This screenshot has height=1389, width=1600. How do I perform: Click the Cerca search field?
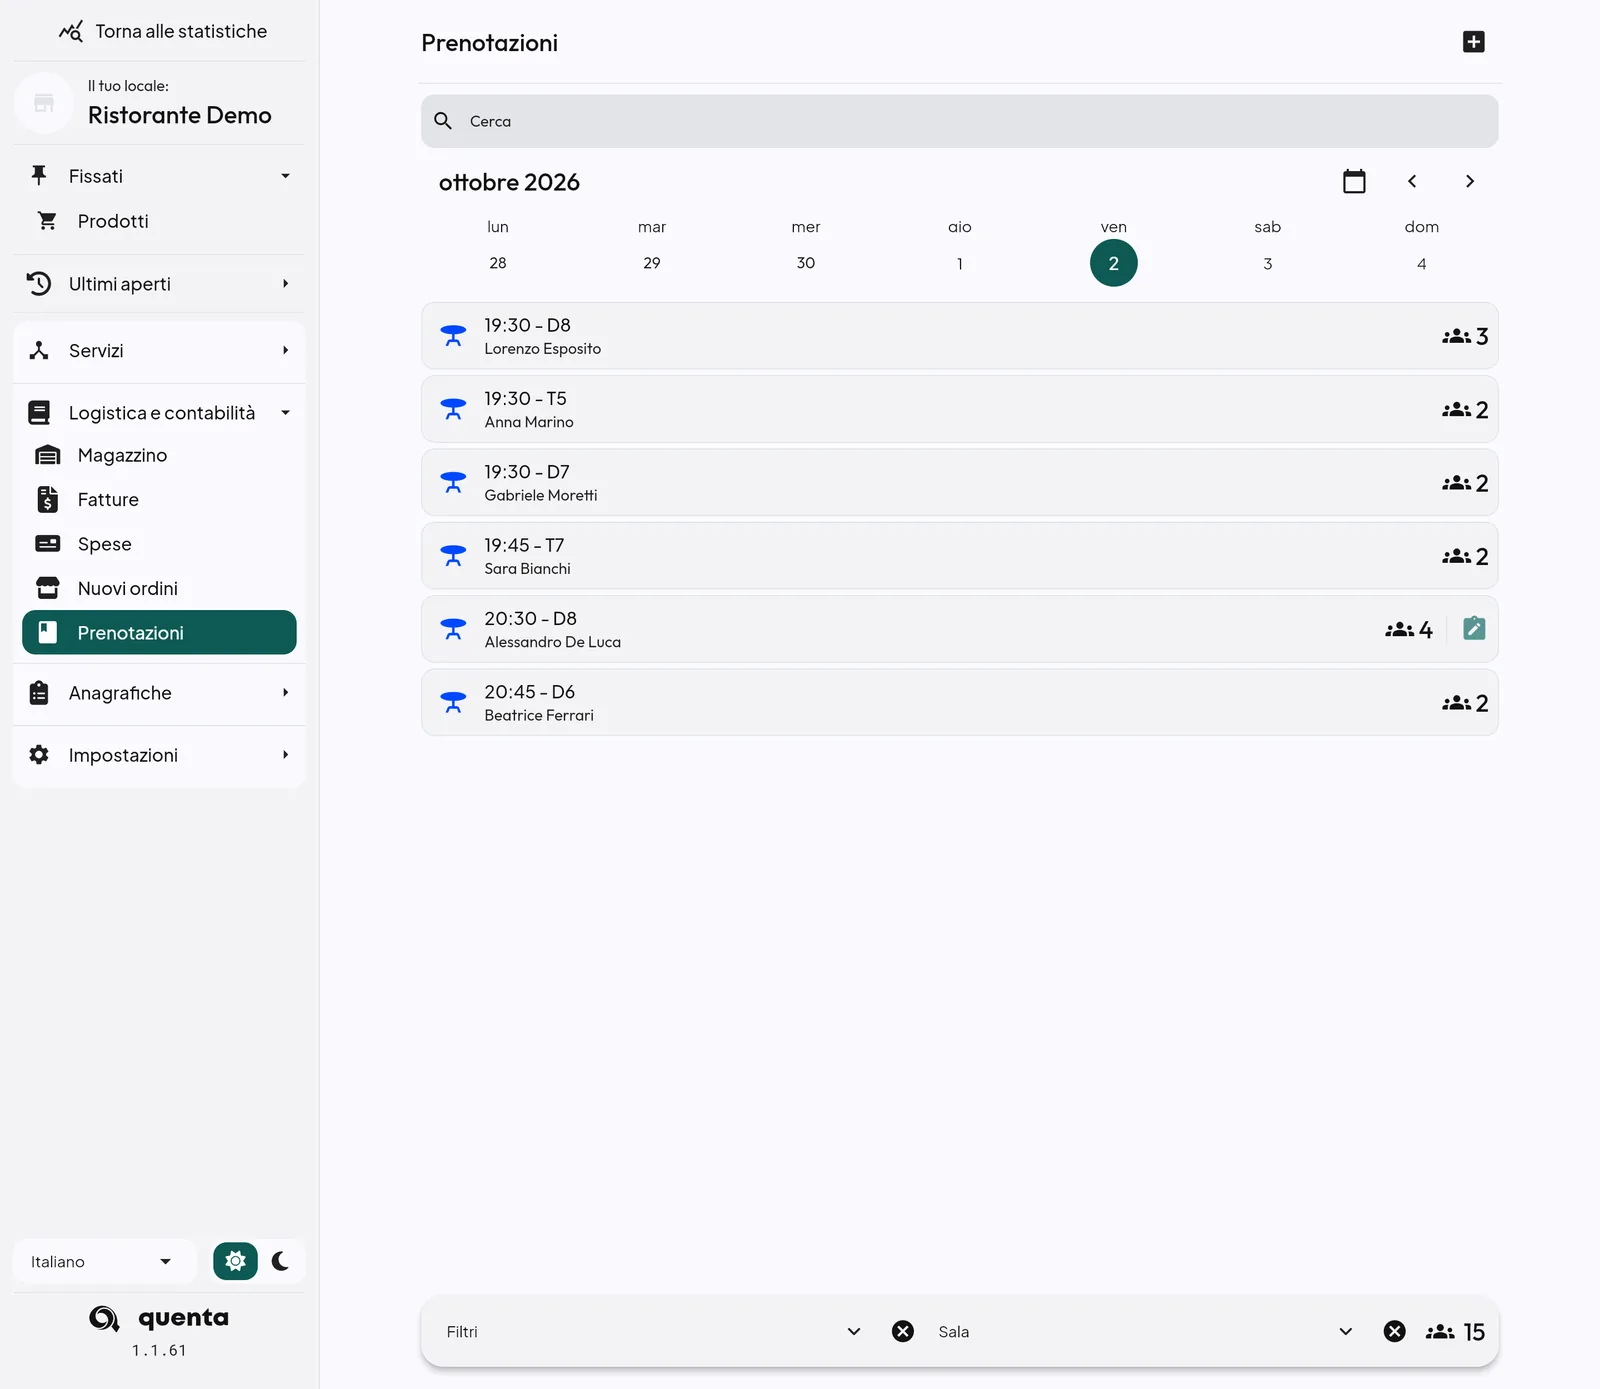959,121
